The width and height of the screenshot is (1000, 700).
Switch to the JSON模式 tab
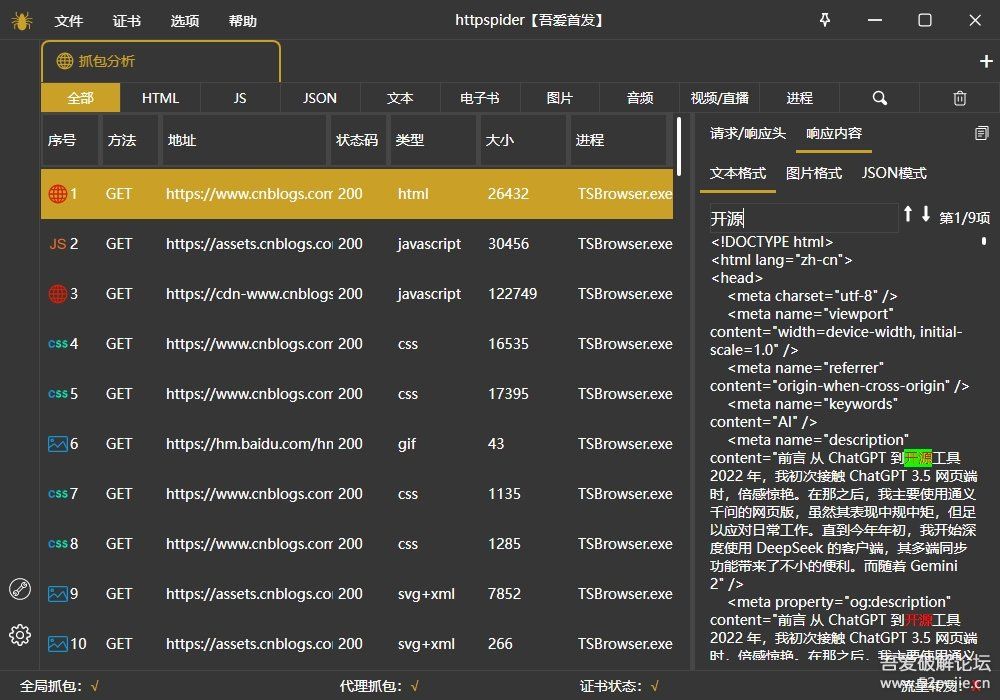(894, 173)
